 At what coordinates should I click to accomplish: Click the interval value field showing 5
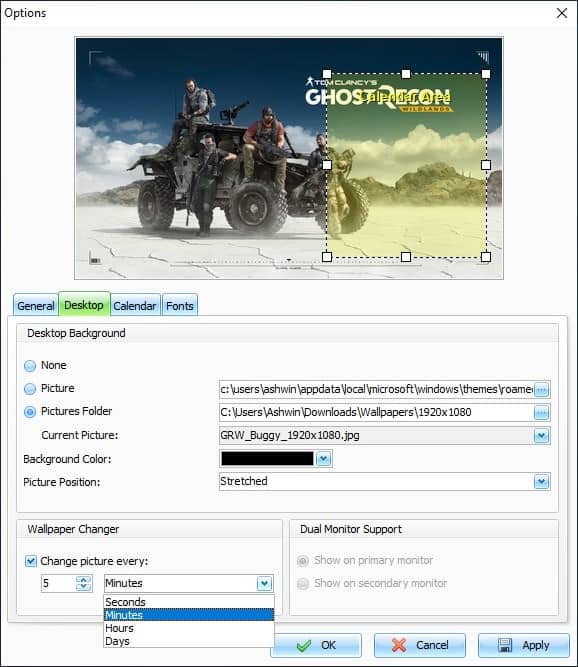(x=59, y=583)
